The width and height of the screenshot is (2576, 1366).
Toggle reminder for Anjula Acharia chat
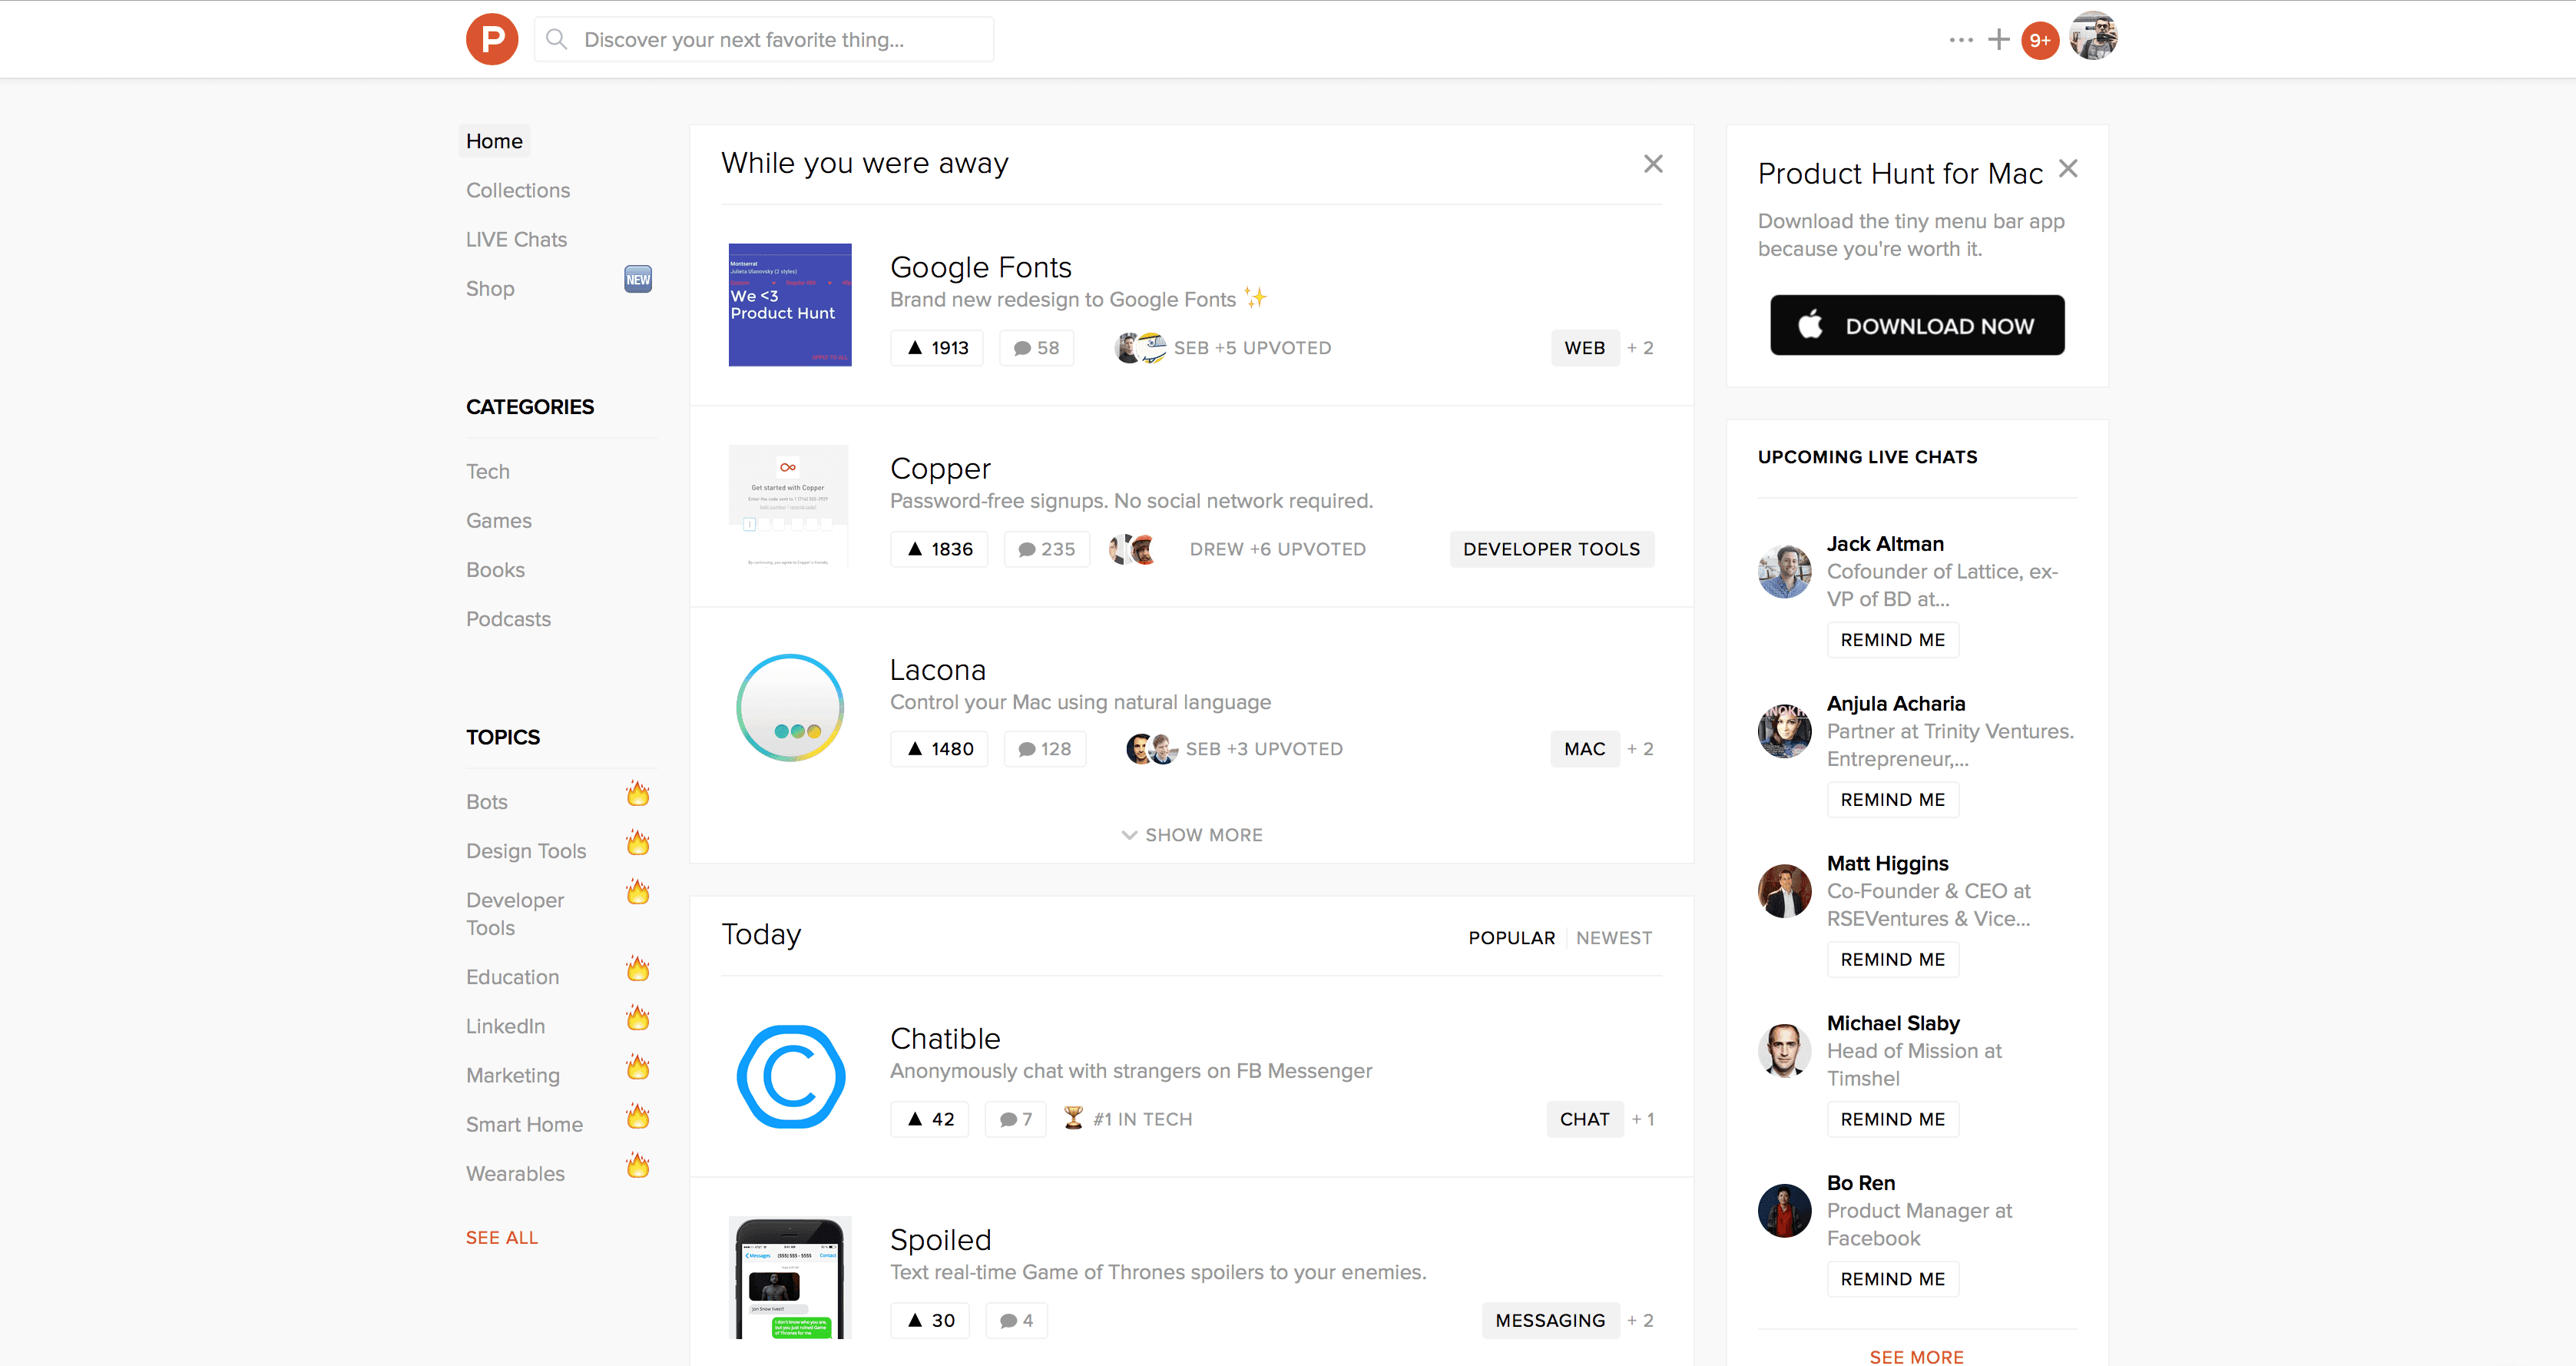pyautogui.click(x=1892, y=800)
